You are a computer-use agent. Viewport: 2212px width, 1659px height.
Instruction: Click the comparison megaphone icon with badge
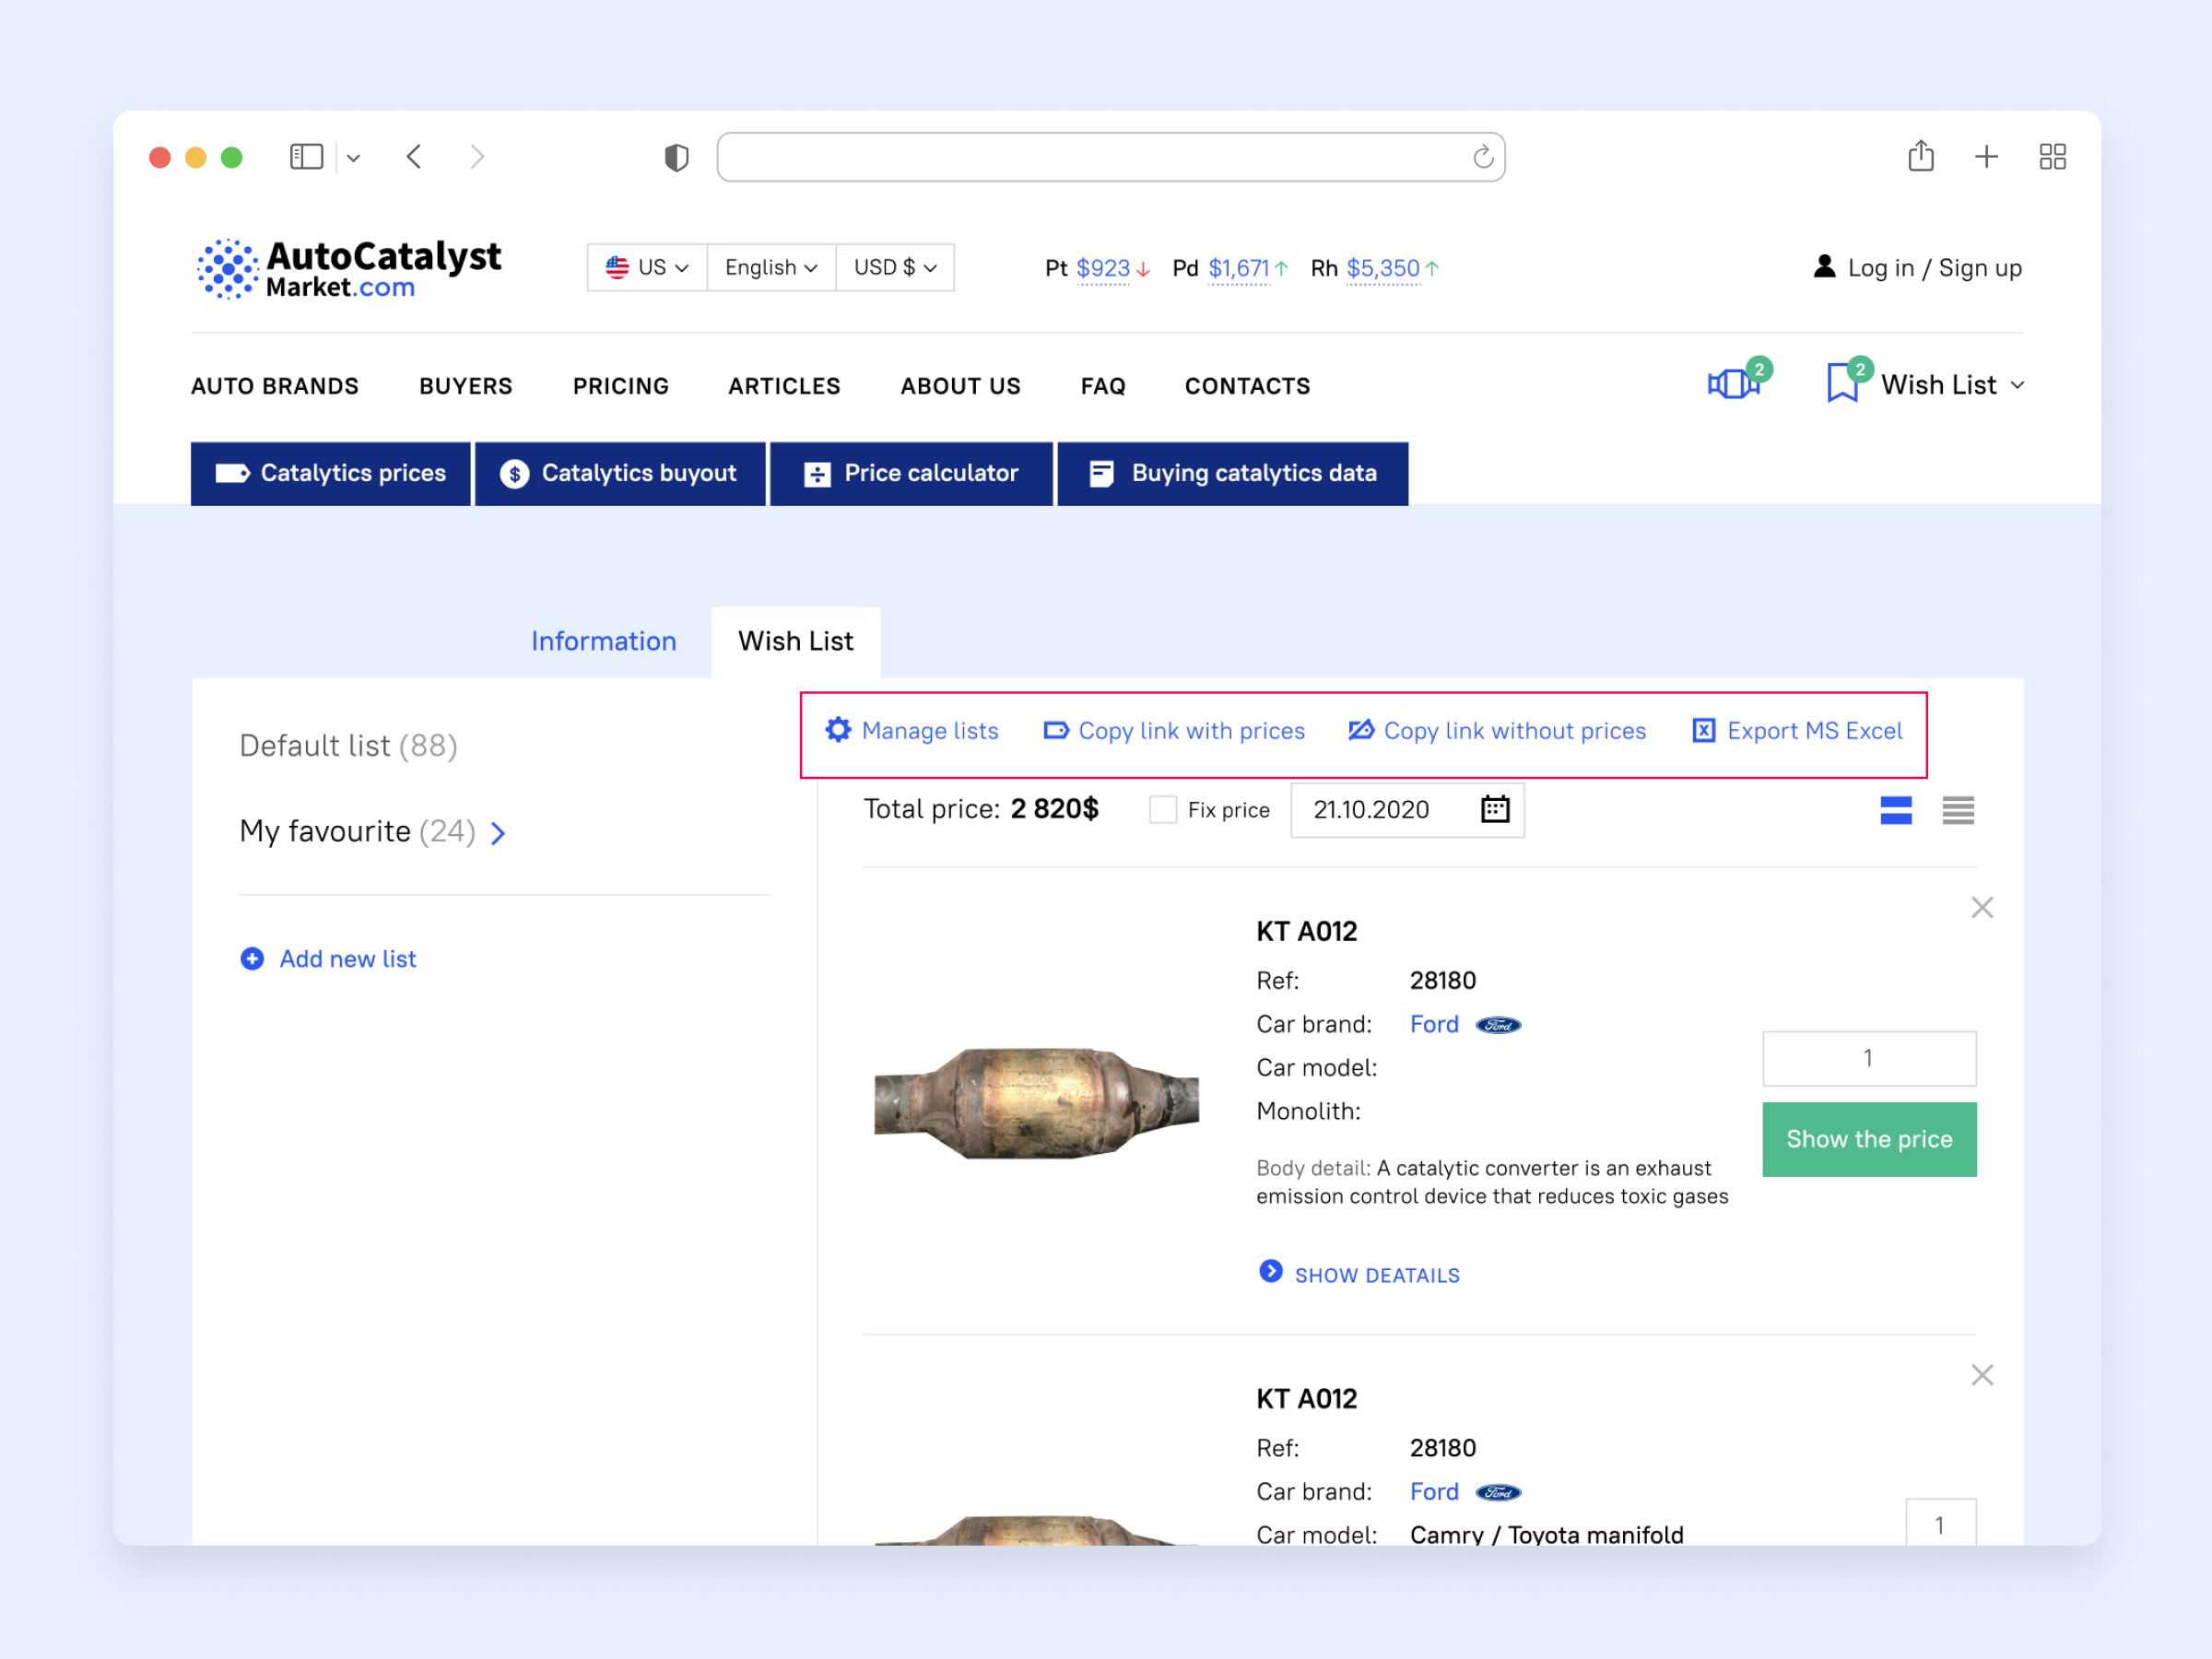click(1734, 384)
